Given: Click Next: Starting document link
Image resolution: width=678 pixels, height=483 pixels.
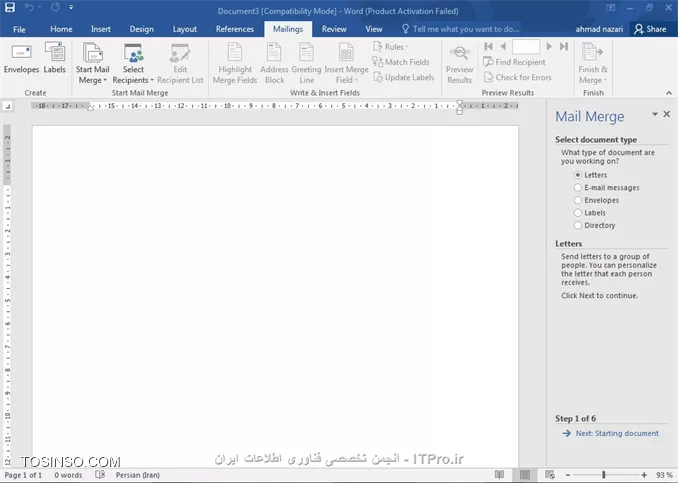Looking at the screenshot, I should click(x=611, y=433).
